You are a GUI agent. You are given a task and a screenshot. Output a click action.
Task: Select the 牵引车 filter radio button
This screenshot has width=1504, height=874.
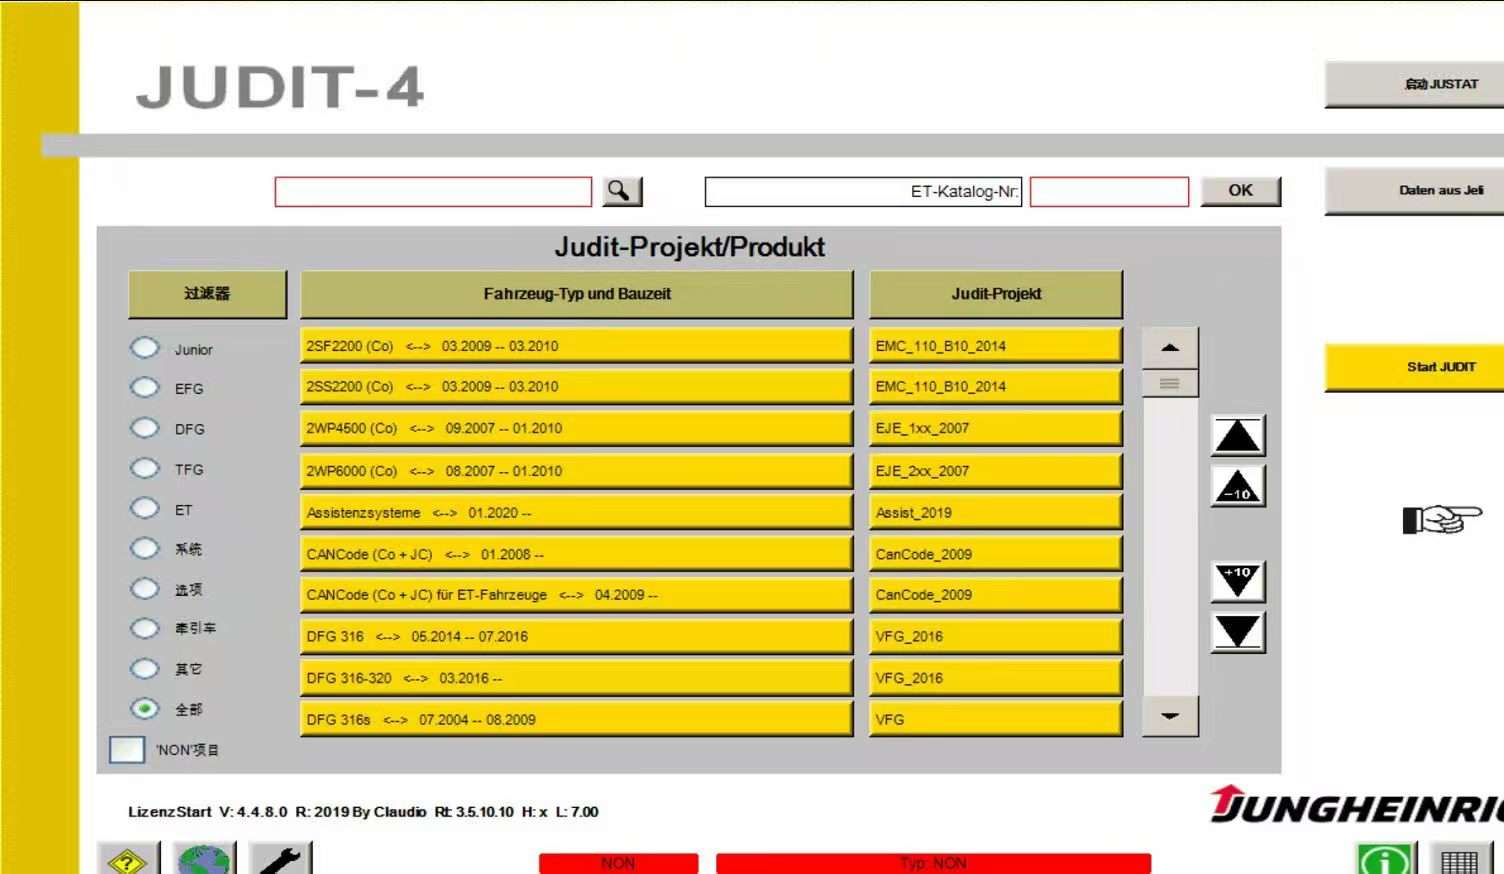point(145,628)
